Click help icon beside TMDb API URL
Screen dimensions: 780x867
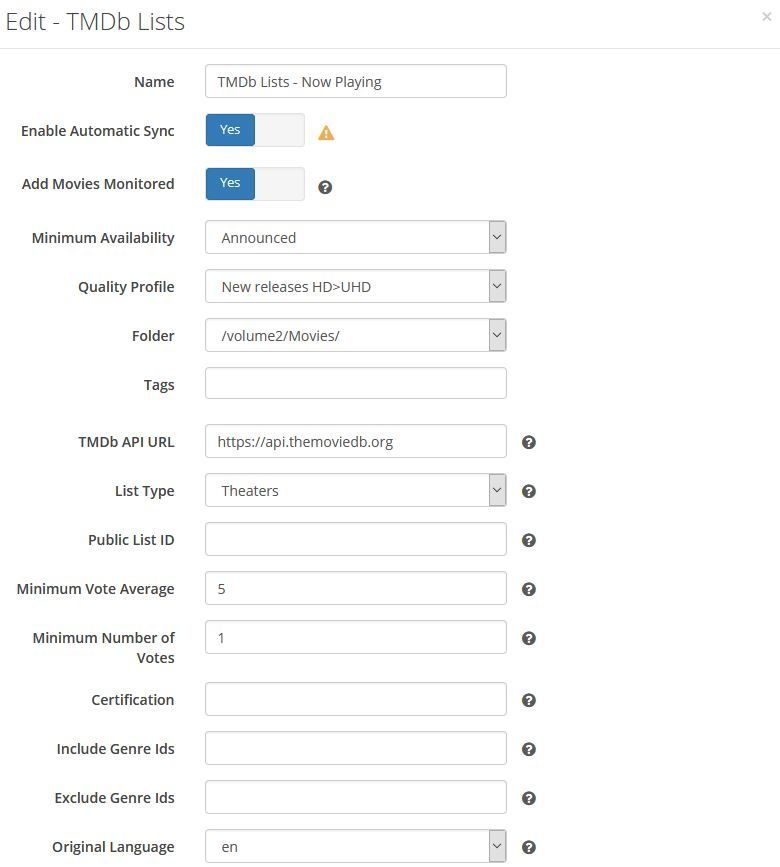[529, 442]
